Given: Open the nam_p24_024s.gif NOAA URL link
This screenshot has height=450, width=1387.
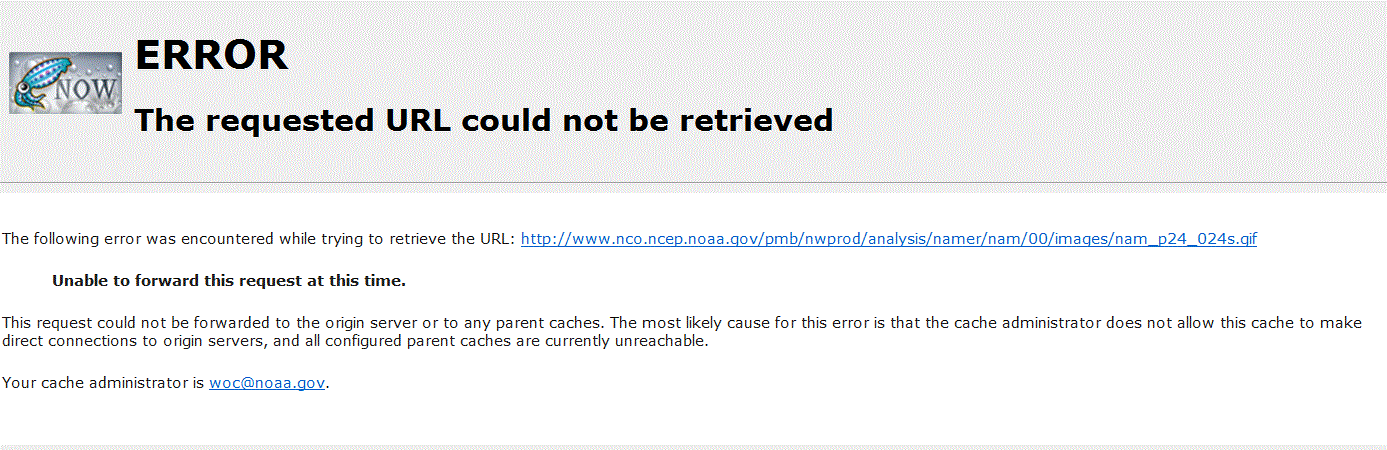Looking at the screenshot, I should (889, 239).
